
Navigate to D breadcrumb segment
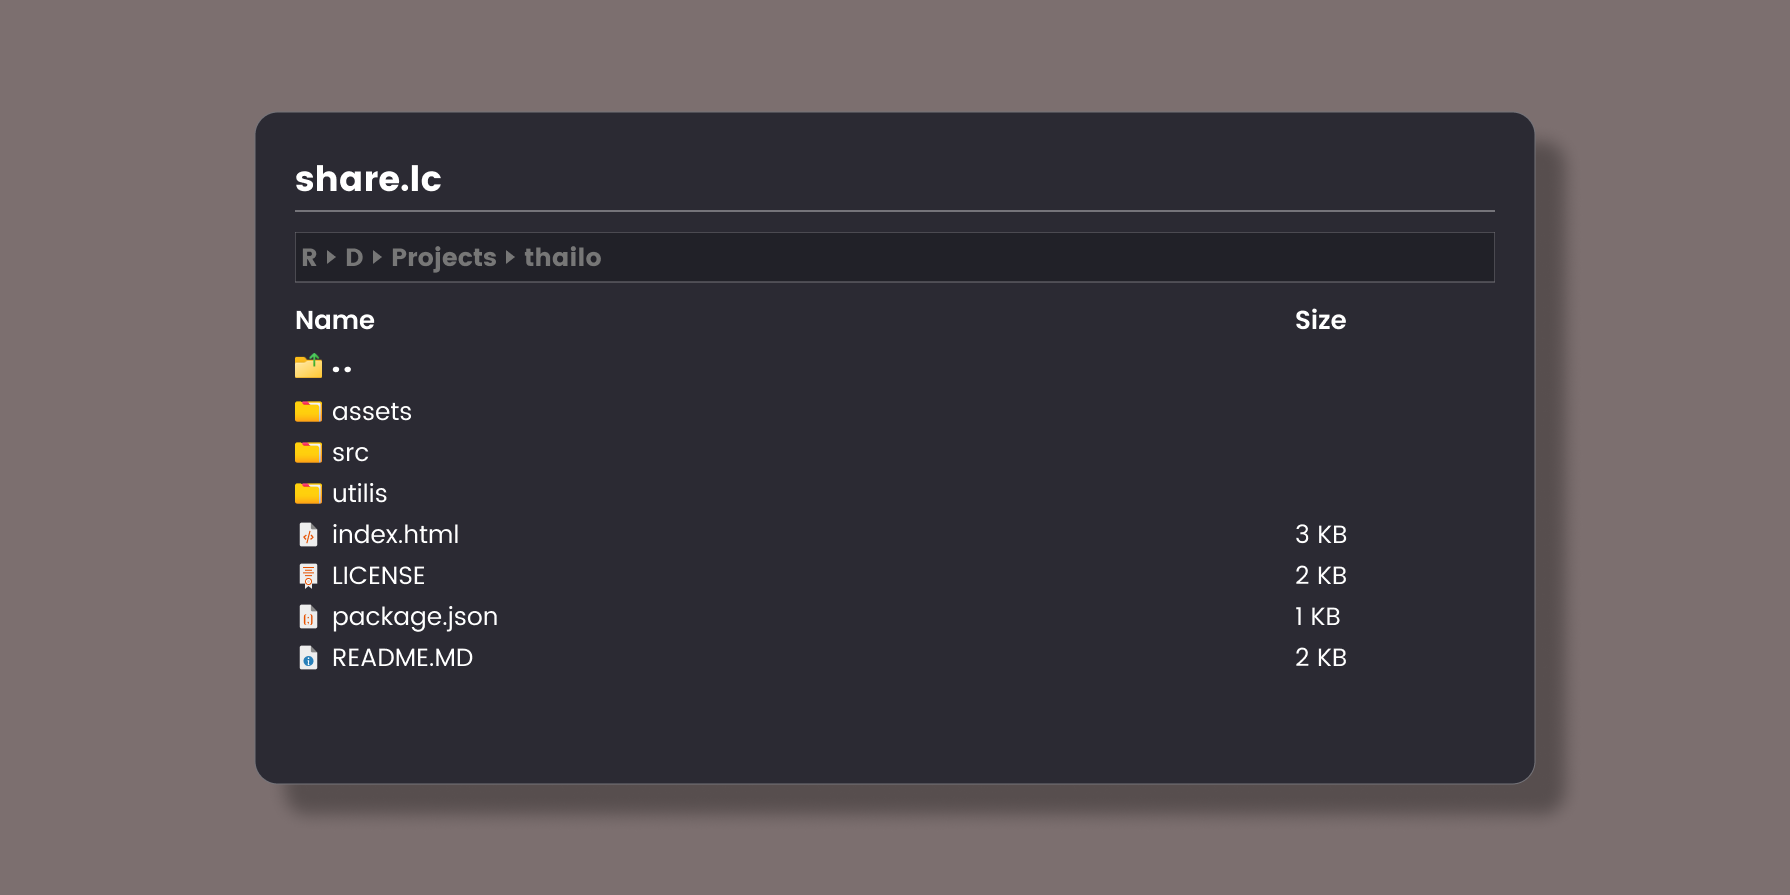(x=354, y=258)
